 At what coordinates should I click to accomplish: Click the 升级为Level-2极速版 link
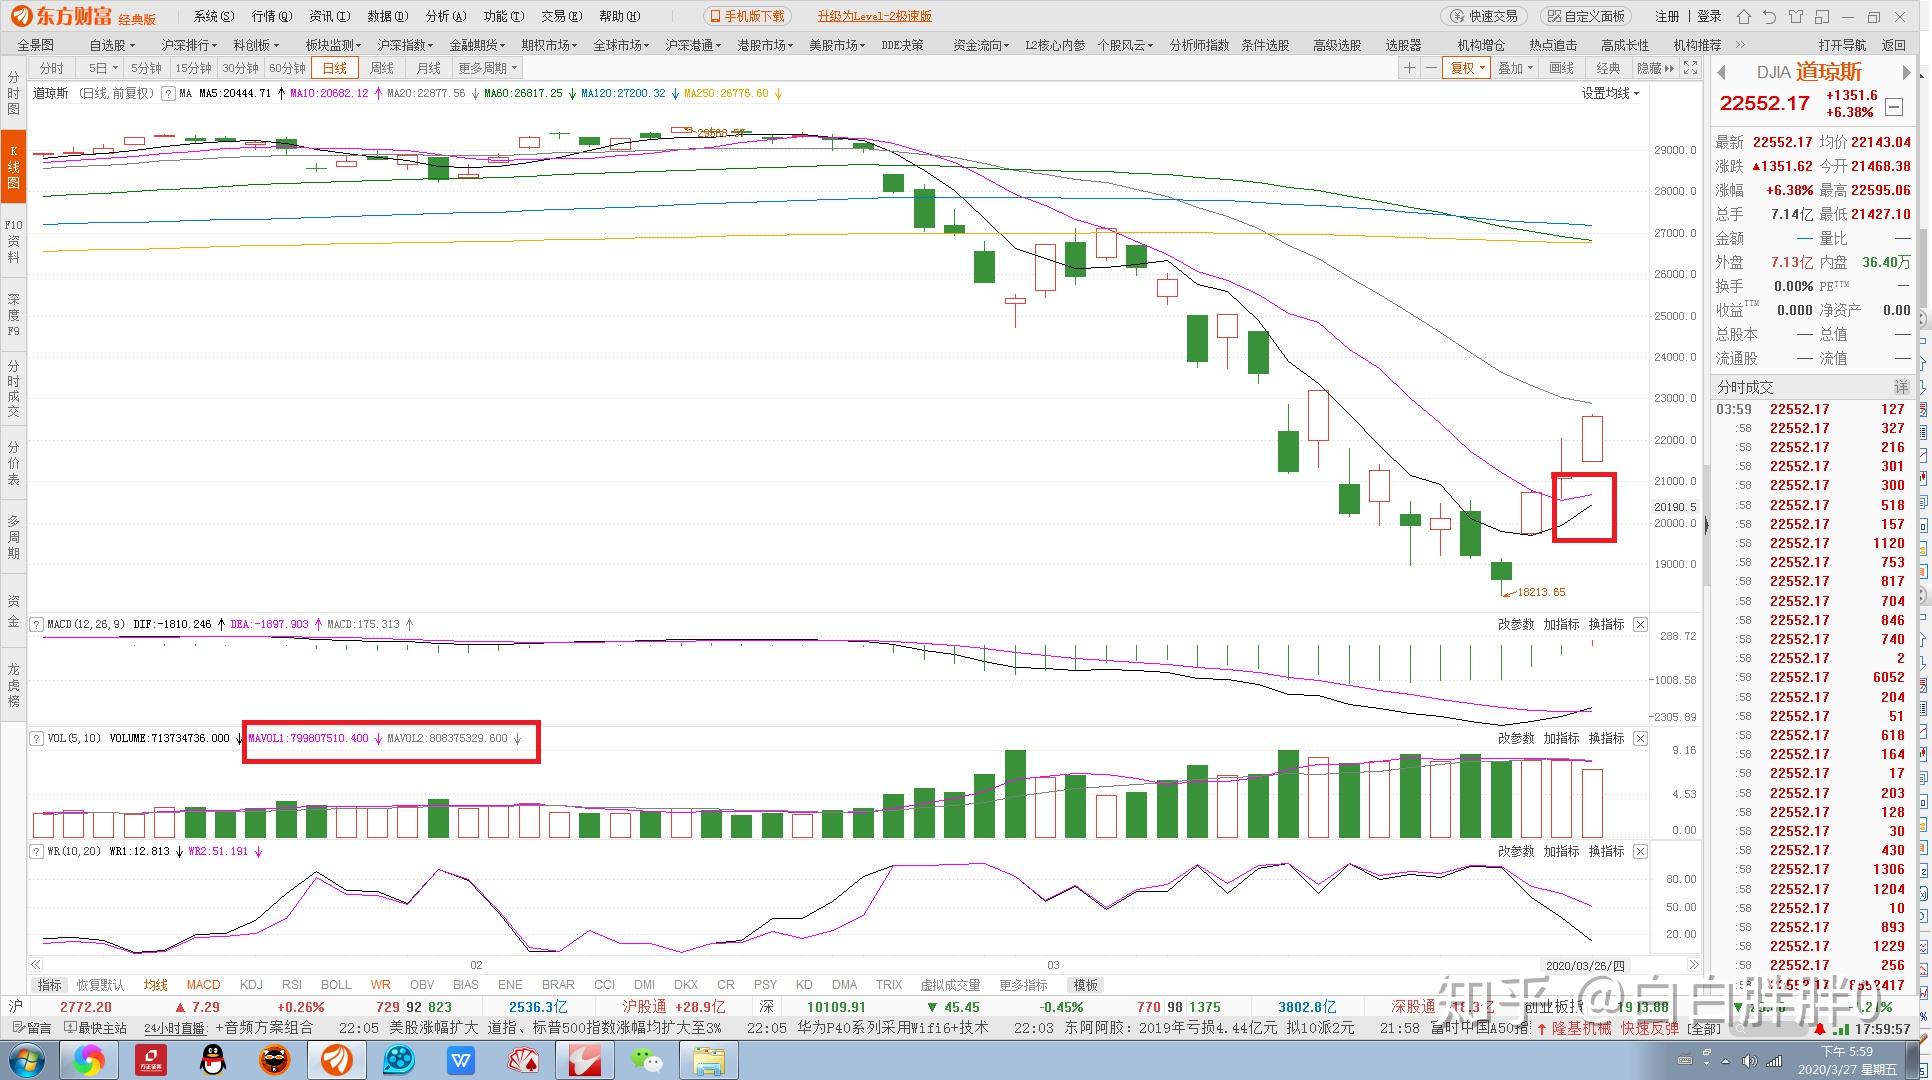click(874, 16)
